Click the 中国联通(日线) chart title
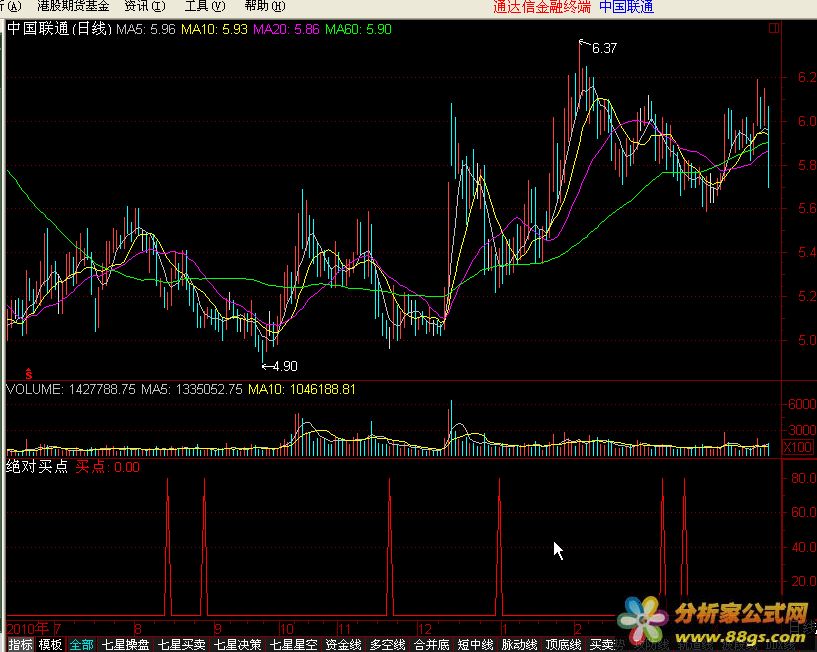Image resolution: width=817 pixels, height=652 pixels. pyautogui.click(x=59, y=29)
